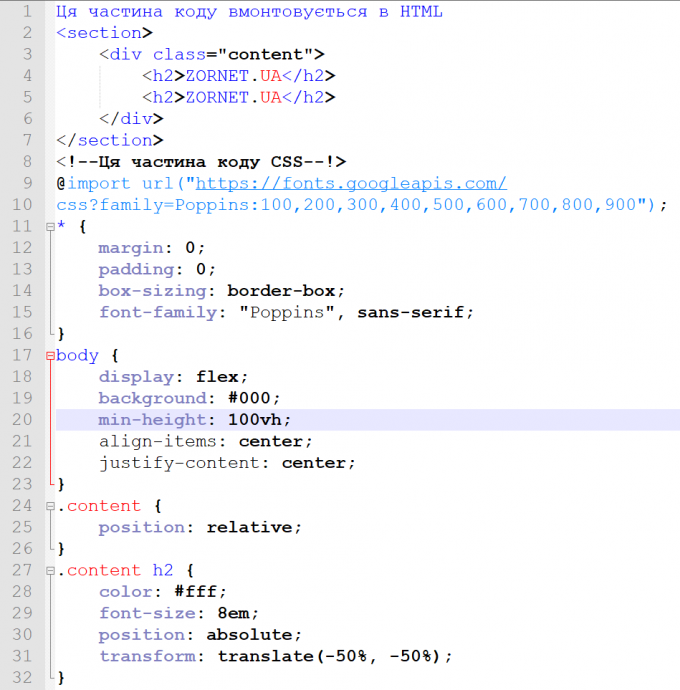Click the closing </div> tag

[x=131, y=119]
